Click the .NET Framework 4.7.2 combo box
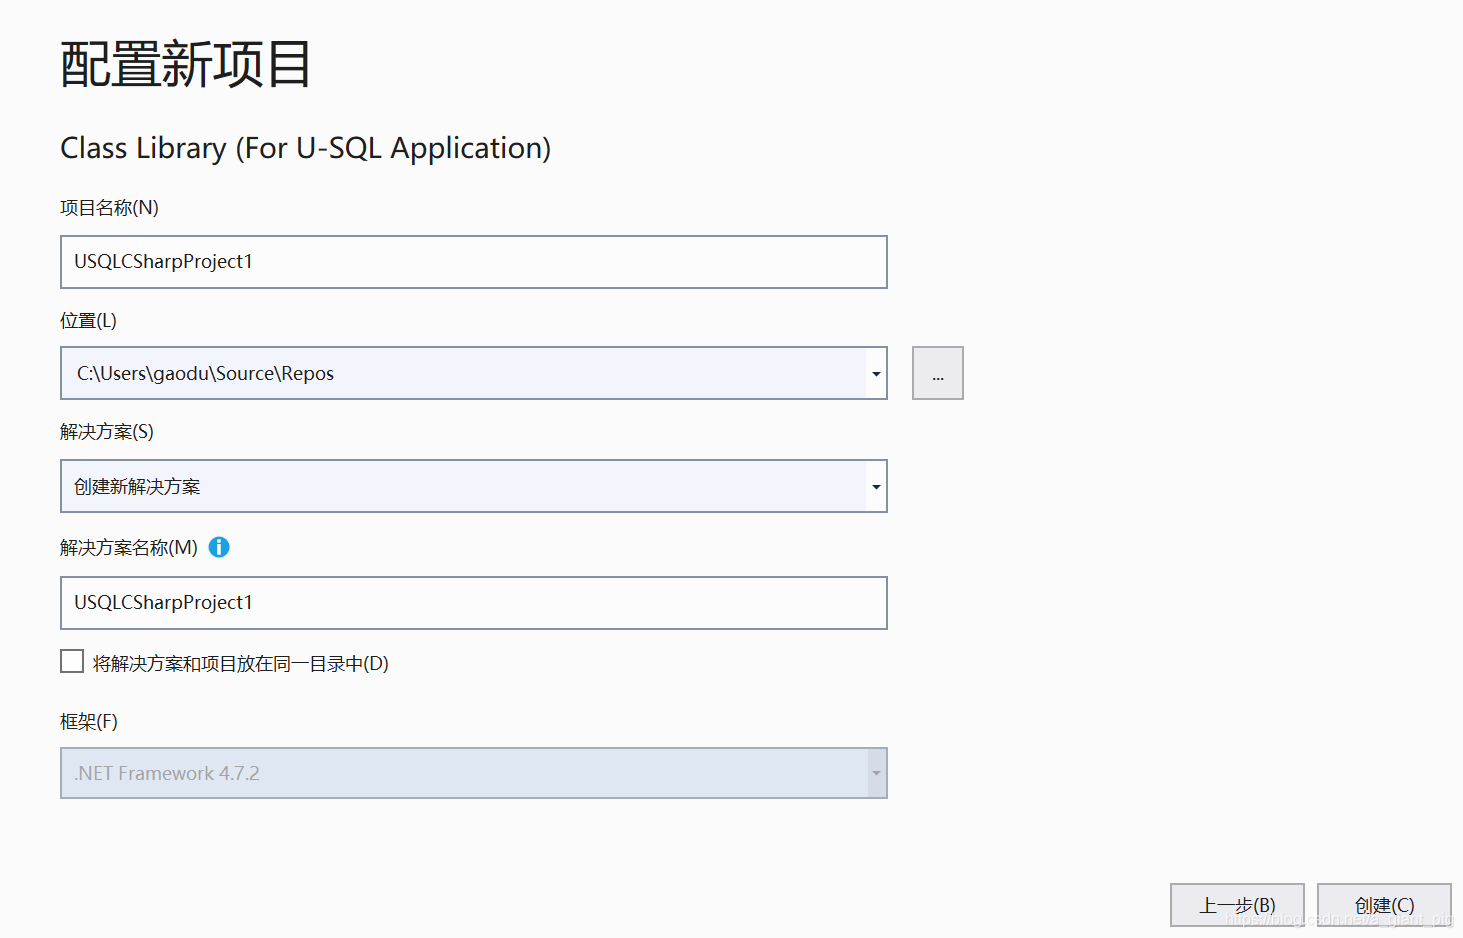Screen dimensions: 1463x938 pyautogui.click(x=462, y=773)
